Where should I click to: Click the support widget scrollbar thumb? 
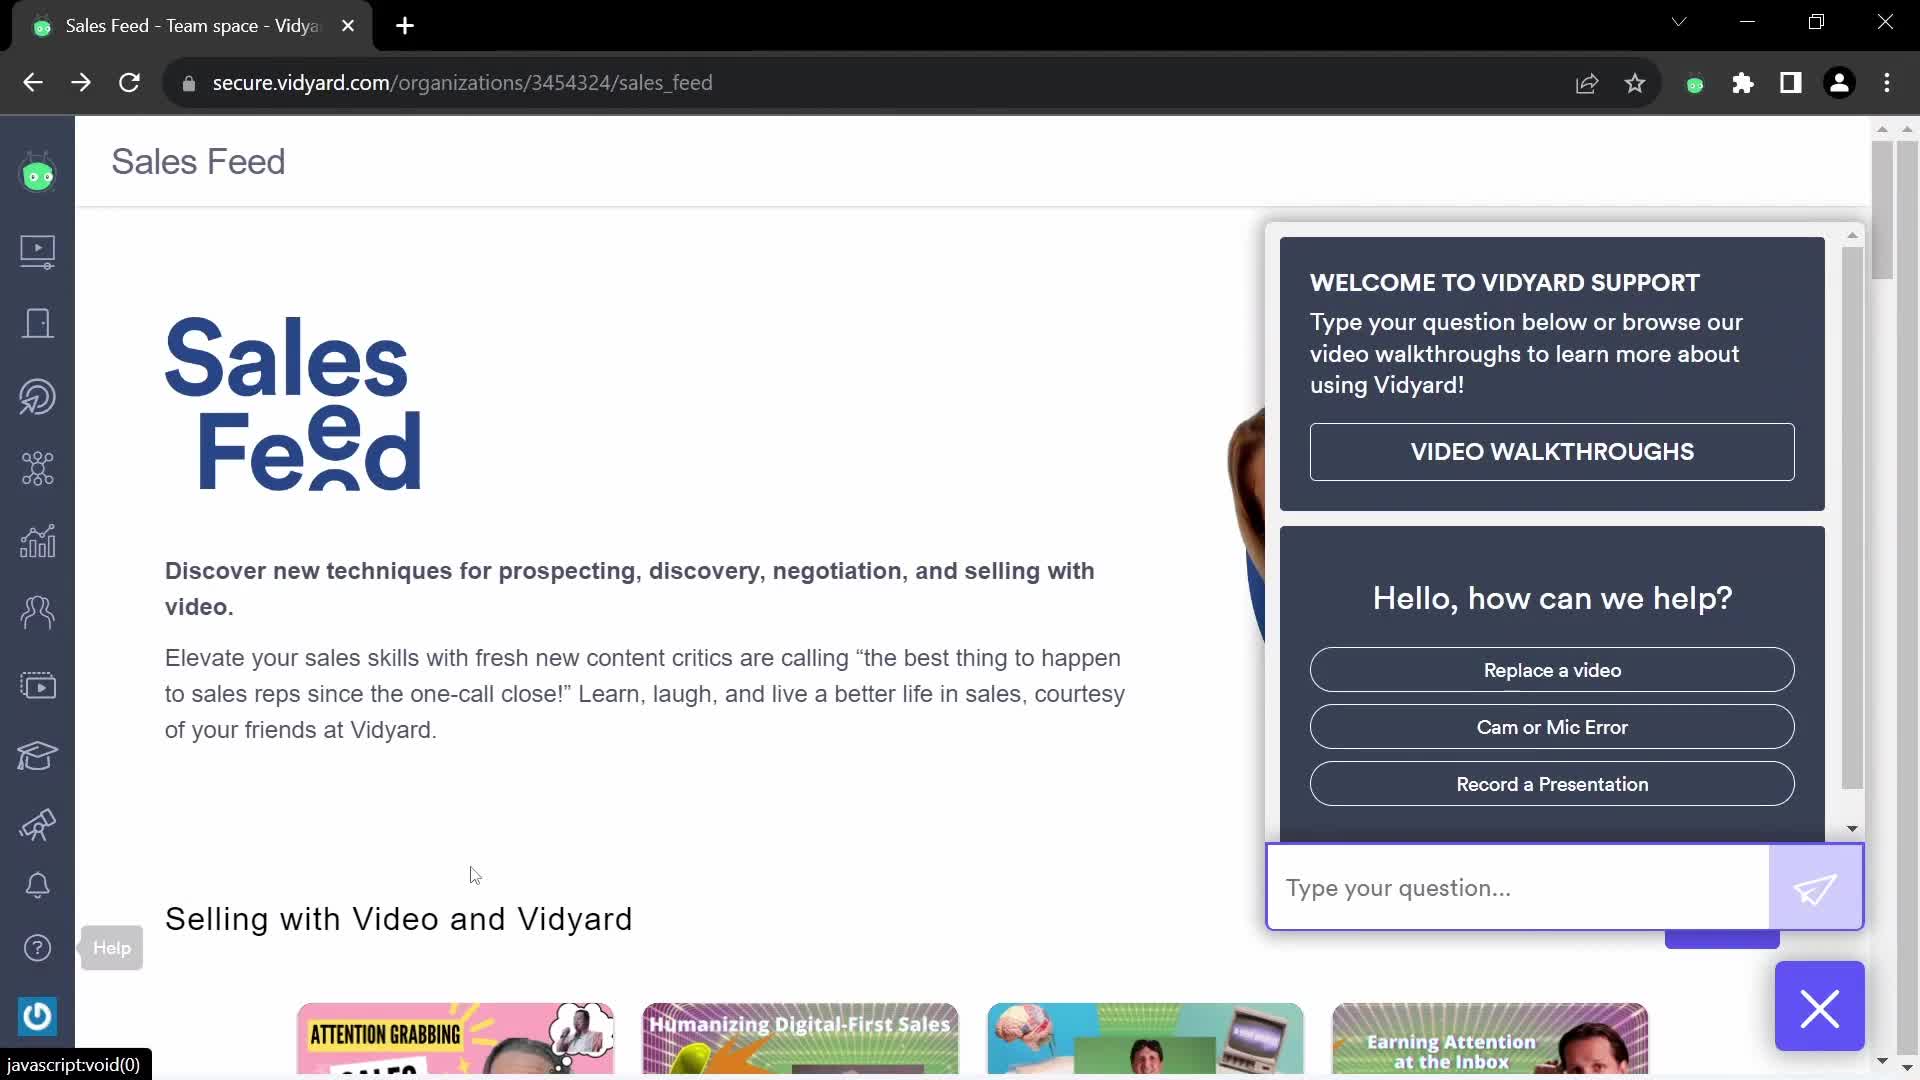tap(1853, 518)
